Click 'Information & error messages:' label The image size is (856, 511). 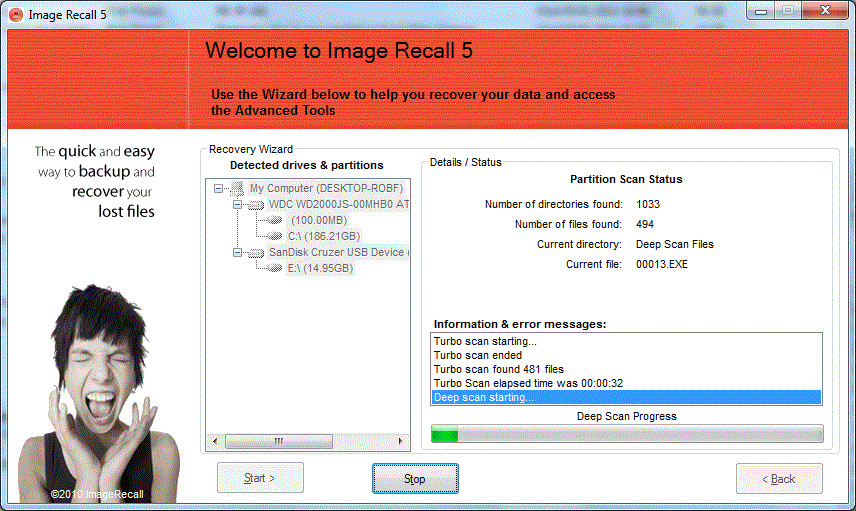[x=520, y=324]
